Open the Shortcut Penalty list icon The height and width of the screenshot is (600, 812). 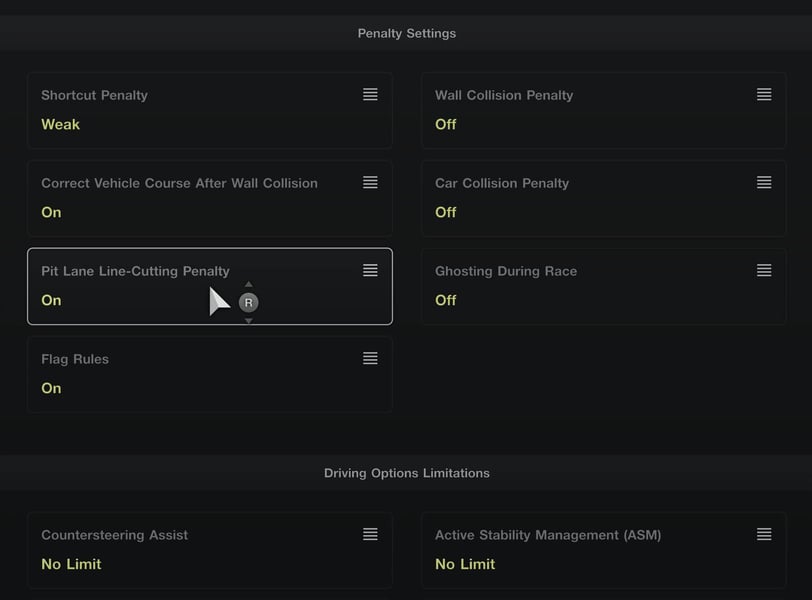(370, 94)
